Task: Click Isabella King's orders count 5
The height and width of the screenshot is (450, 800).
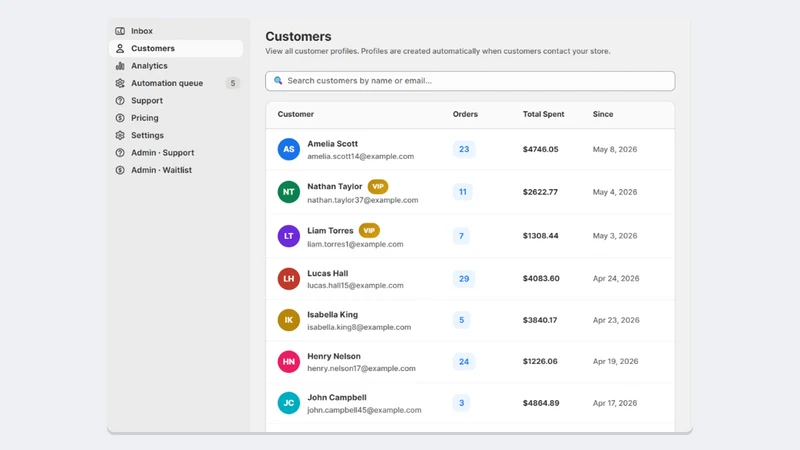Action: 461,320
